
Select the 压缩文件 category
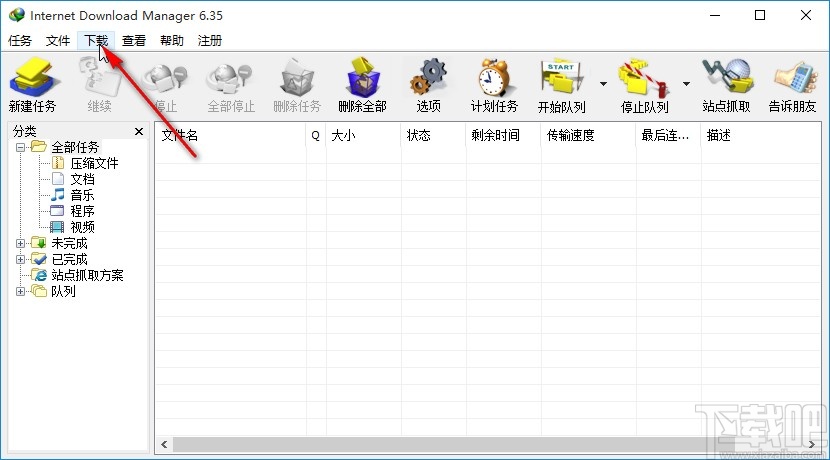click(94, 163)
